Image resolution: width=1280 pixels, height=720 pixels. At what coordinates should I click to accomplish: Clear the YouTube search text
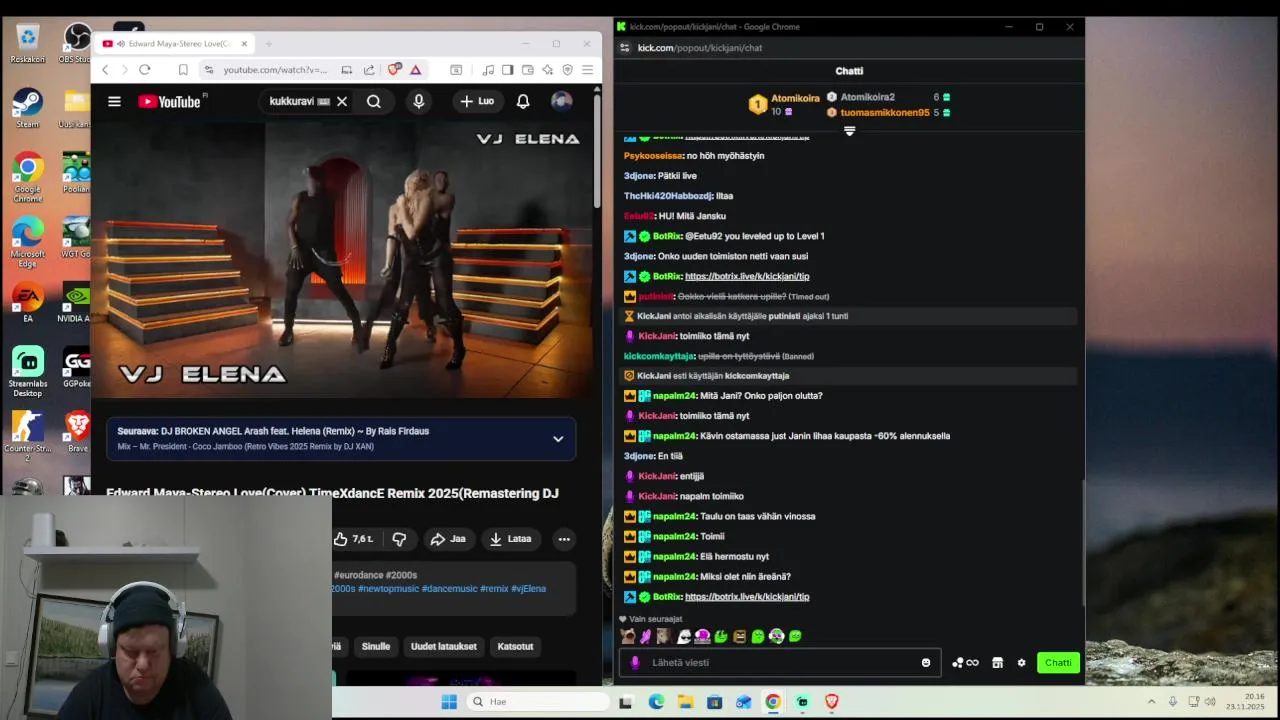coord(342,101)
